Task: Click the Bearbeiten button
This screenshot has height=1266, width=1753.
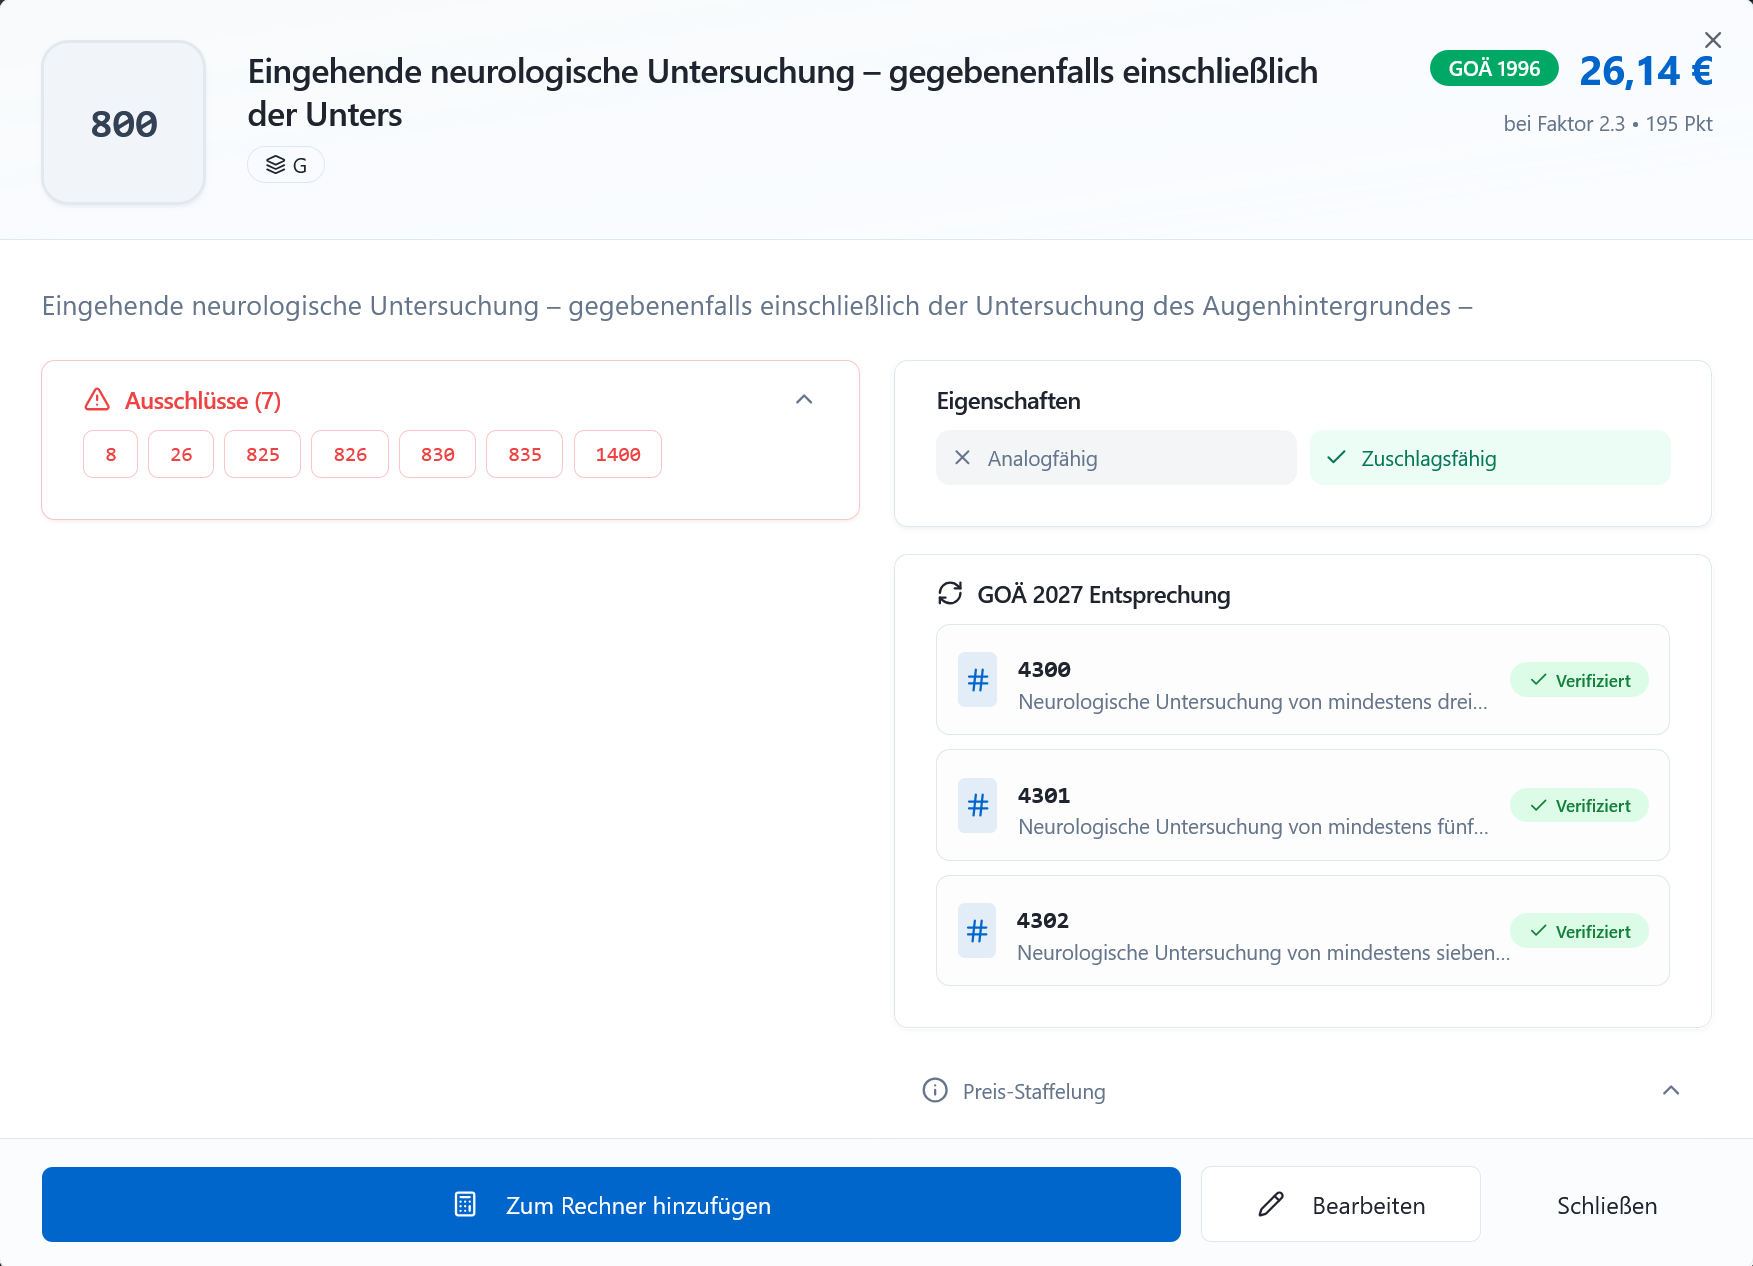Action: tap(1340, 1205)
